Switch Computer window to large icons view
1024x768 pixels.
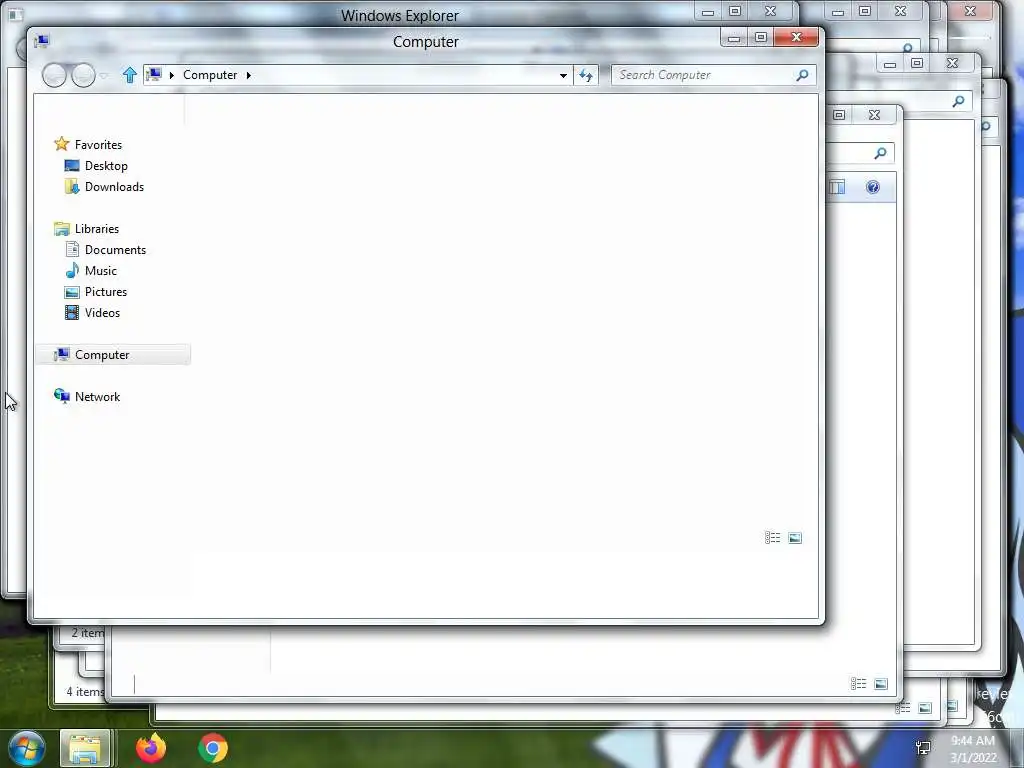click(795, 538)
